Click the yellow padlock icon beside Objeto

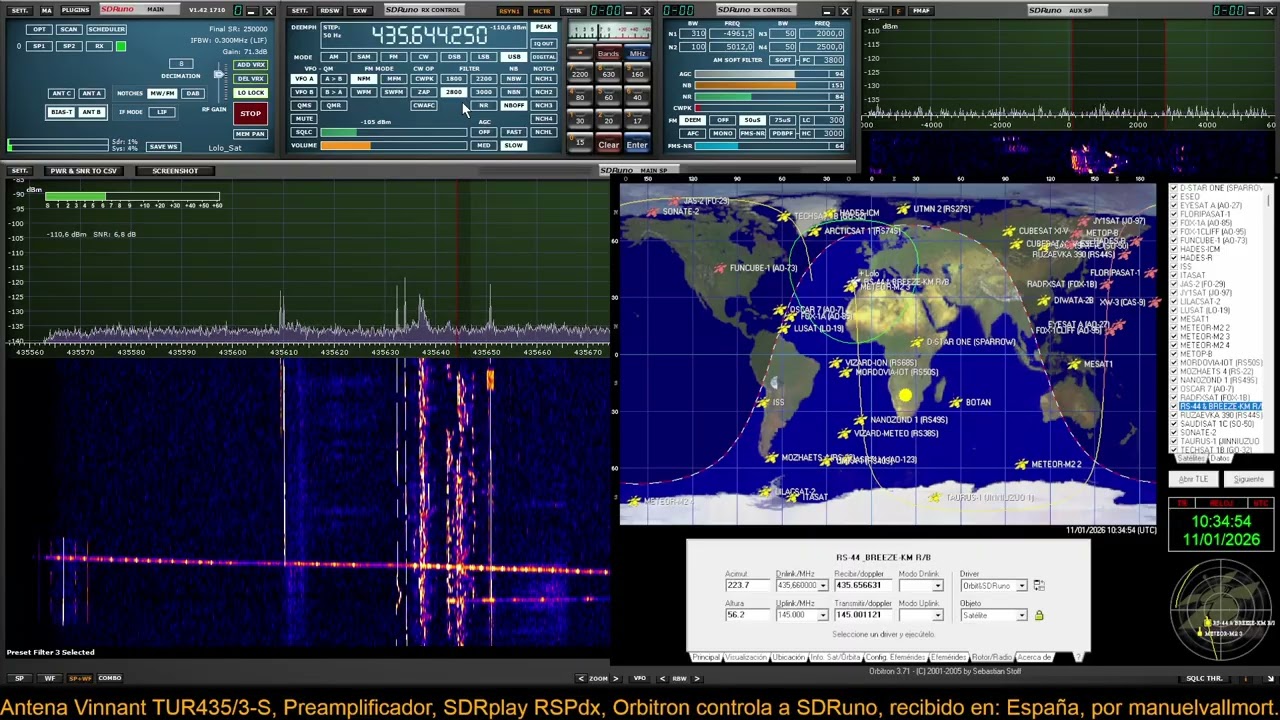1038,615
